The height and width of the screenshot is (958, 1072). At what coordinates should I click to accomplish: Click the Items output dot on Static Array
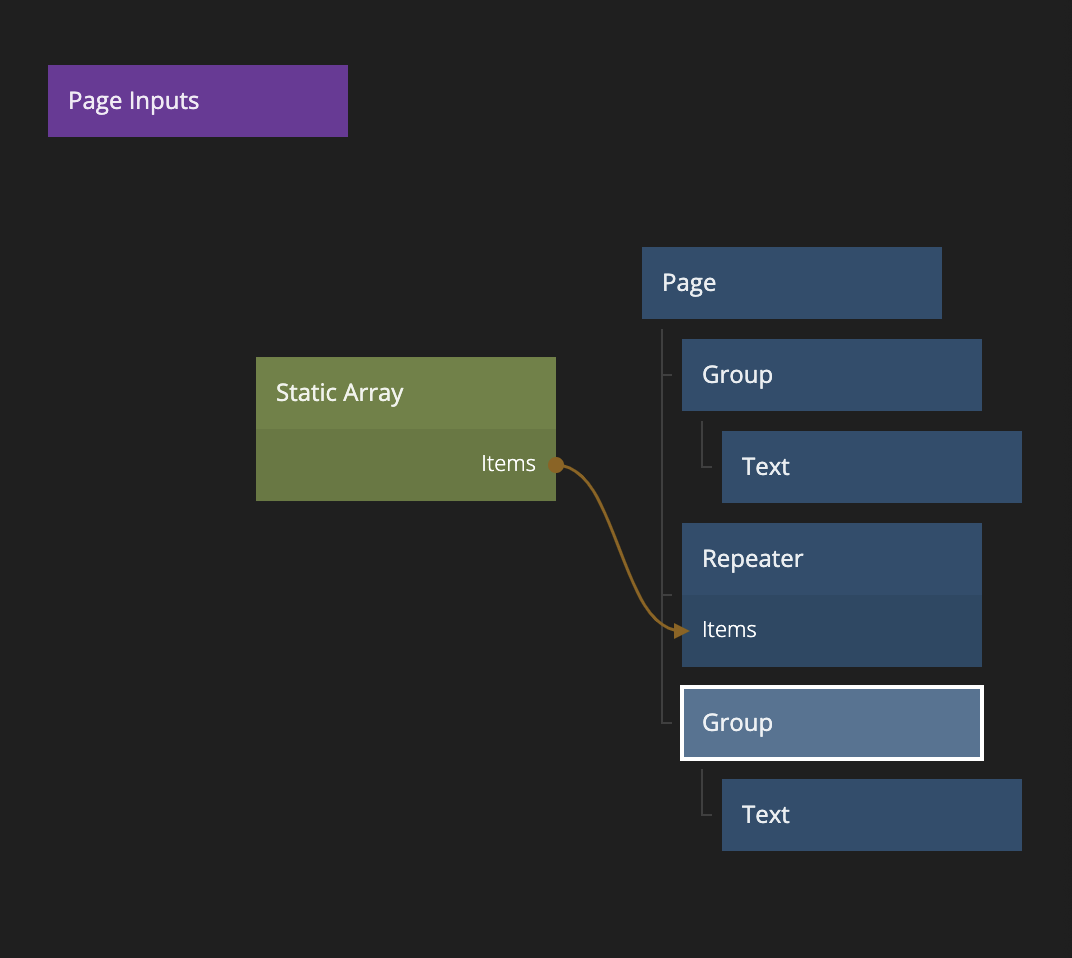(x=556, y=465)
